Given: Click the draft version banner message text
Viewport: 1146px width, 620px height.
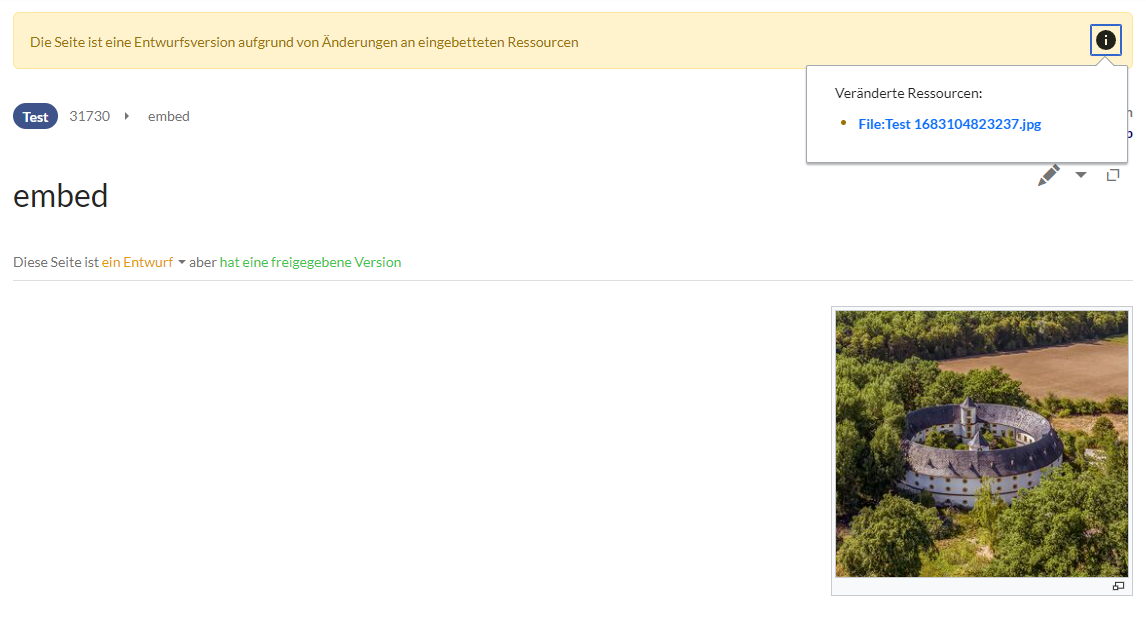Looking at the screenshot, I should click(x=304, y=42).
